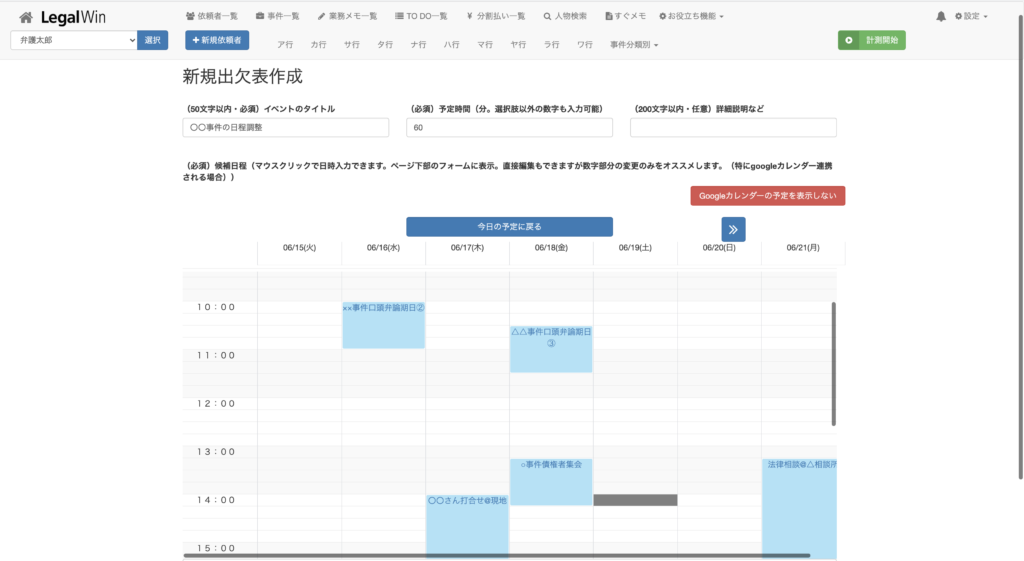Screen dimensions: 1024x561
Task: Expand the お役立ち機能 dropdown menu
Action: coord(691,17)
